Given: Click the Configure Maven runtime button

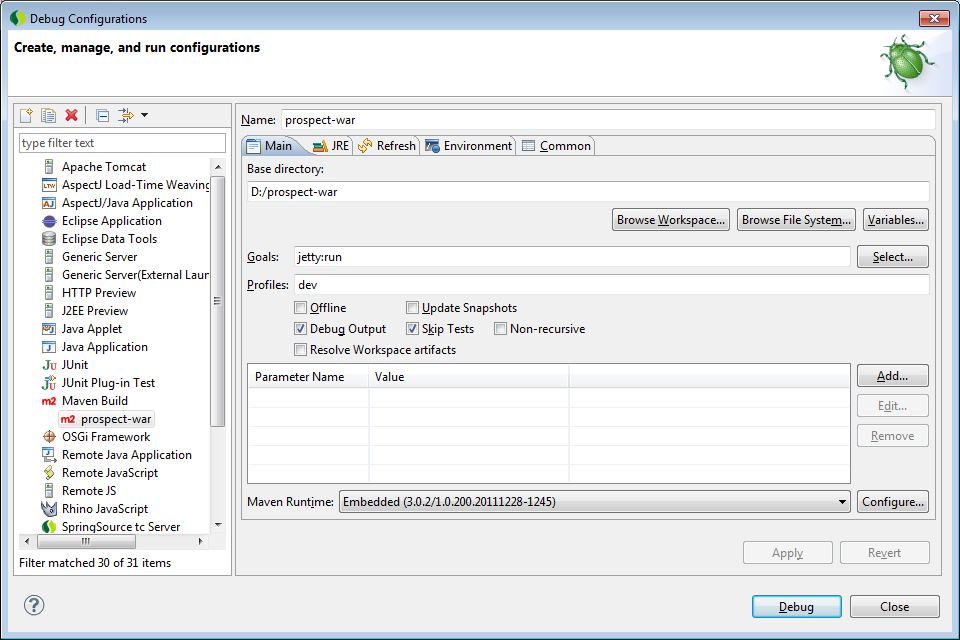Looking at the screenshot, I should pos(893,502).
